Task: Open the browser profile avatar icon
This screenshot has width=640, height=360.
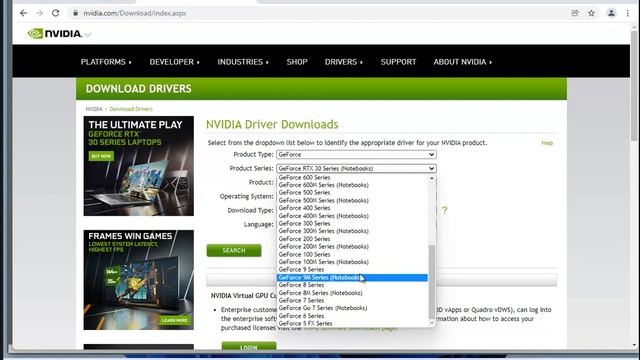Action: click(611, 13)
